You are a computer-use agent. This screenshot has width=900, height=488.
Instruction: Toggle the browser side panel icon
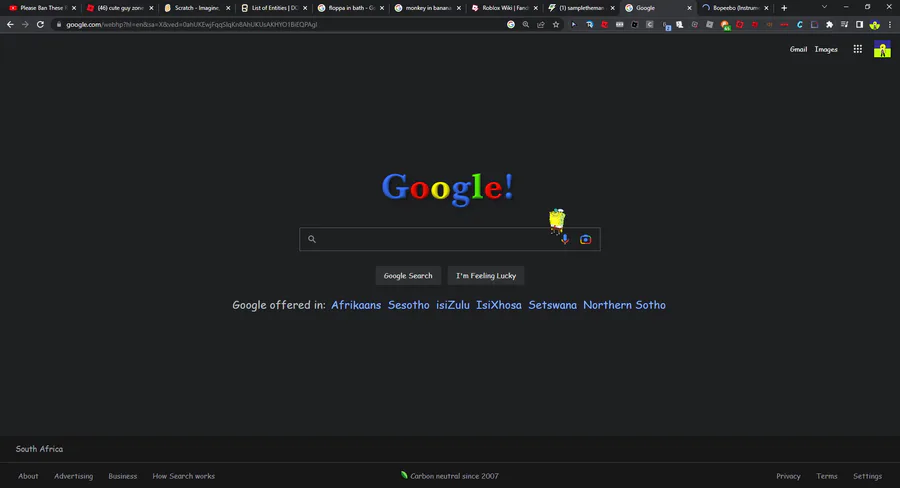point(859,25)
